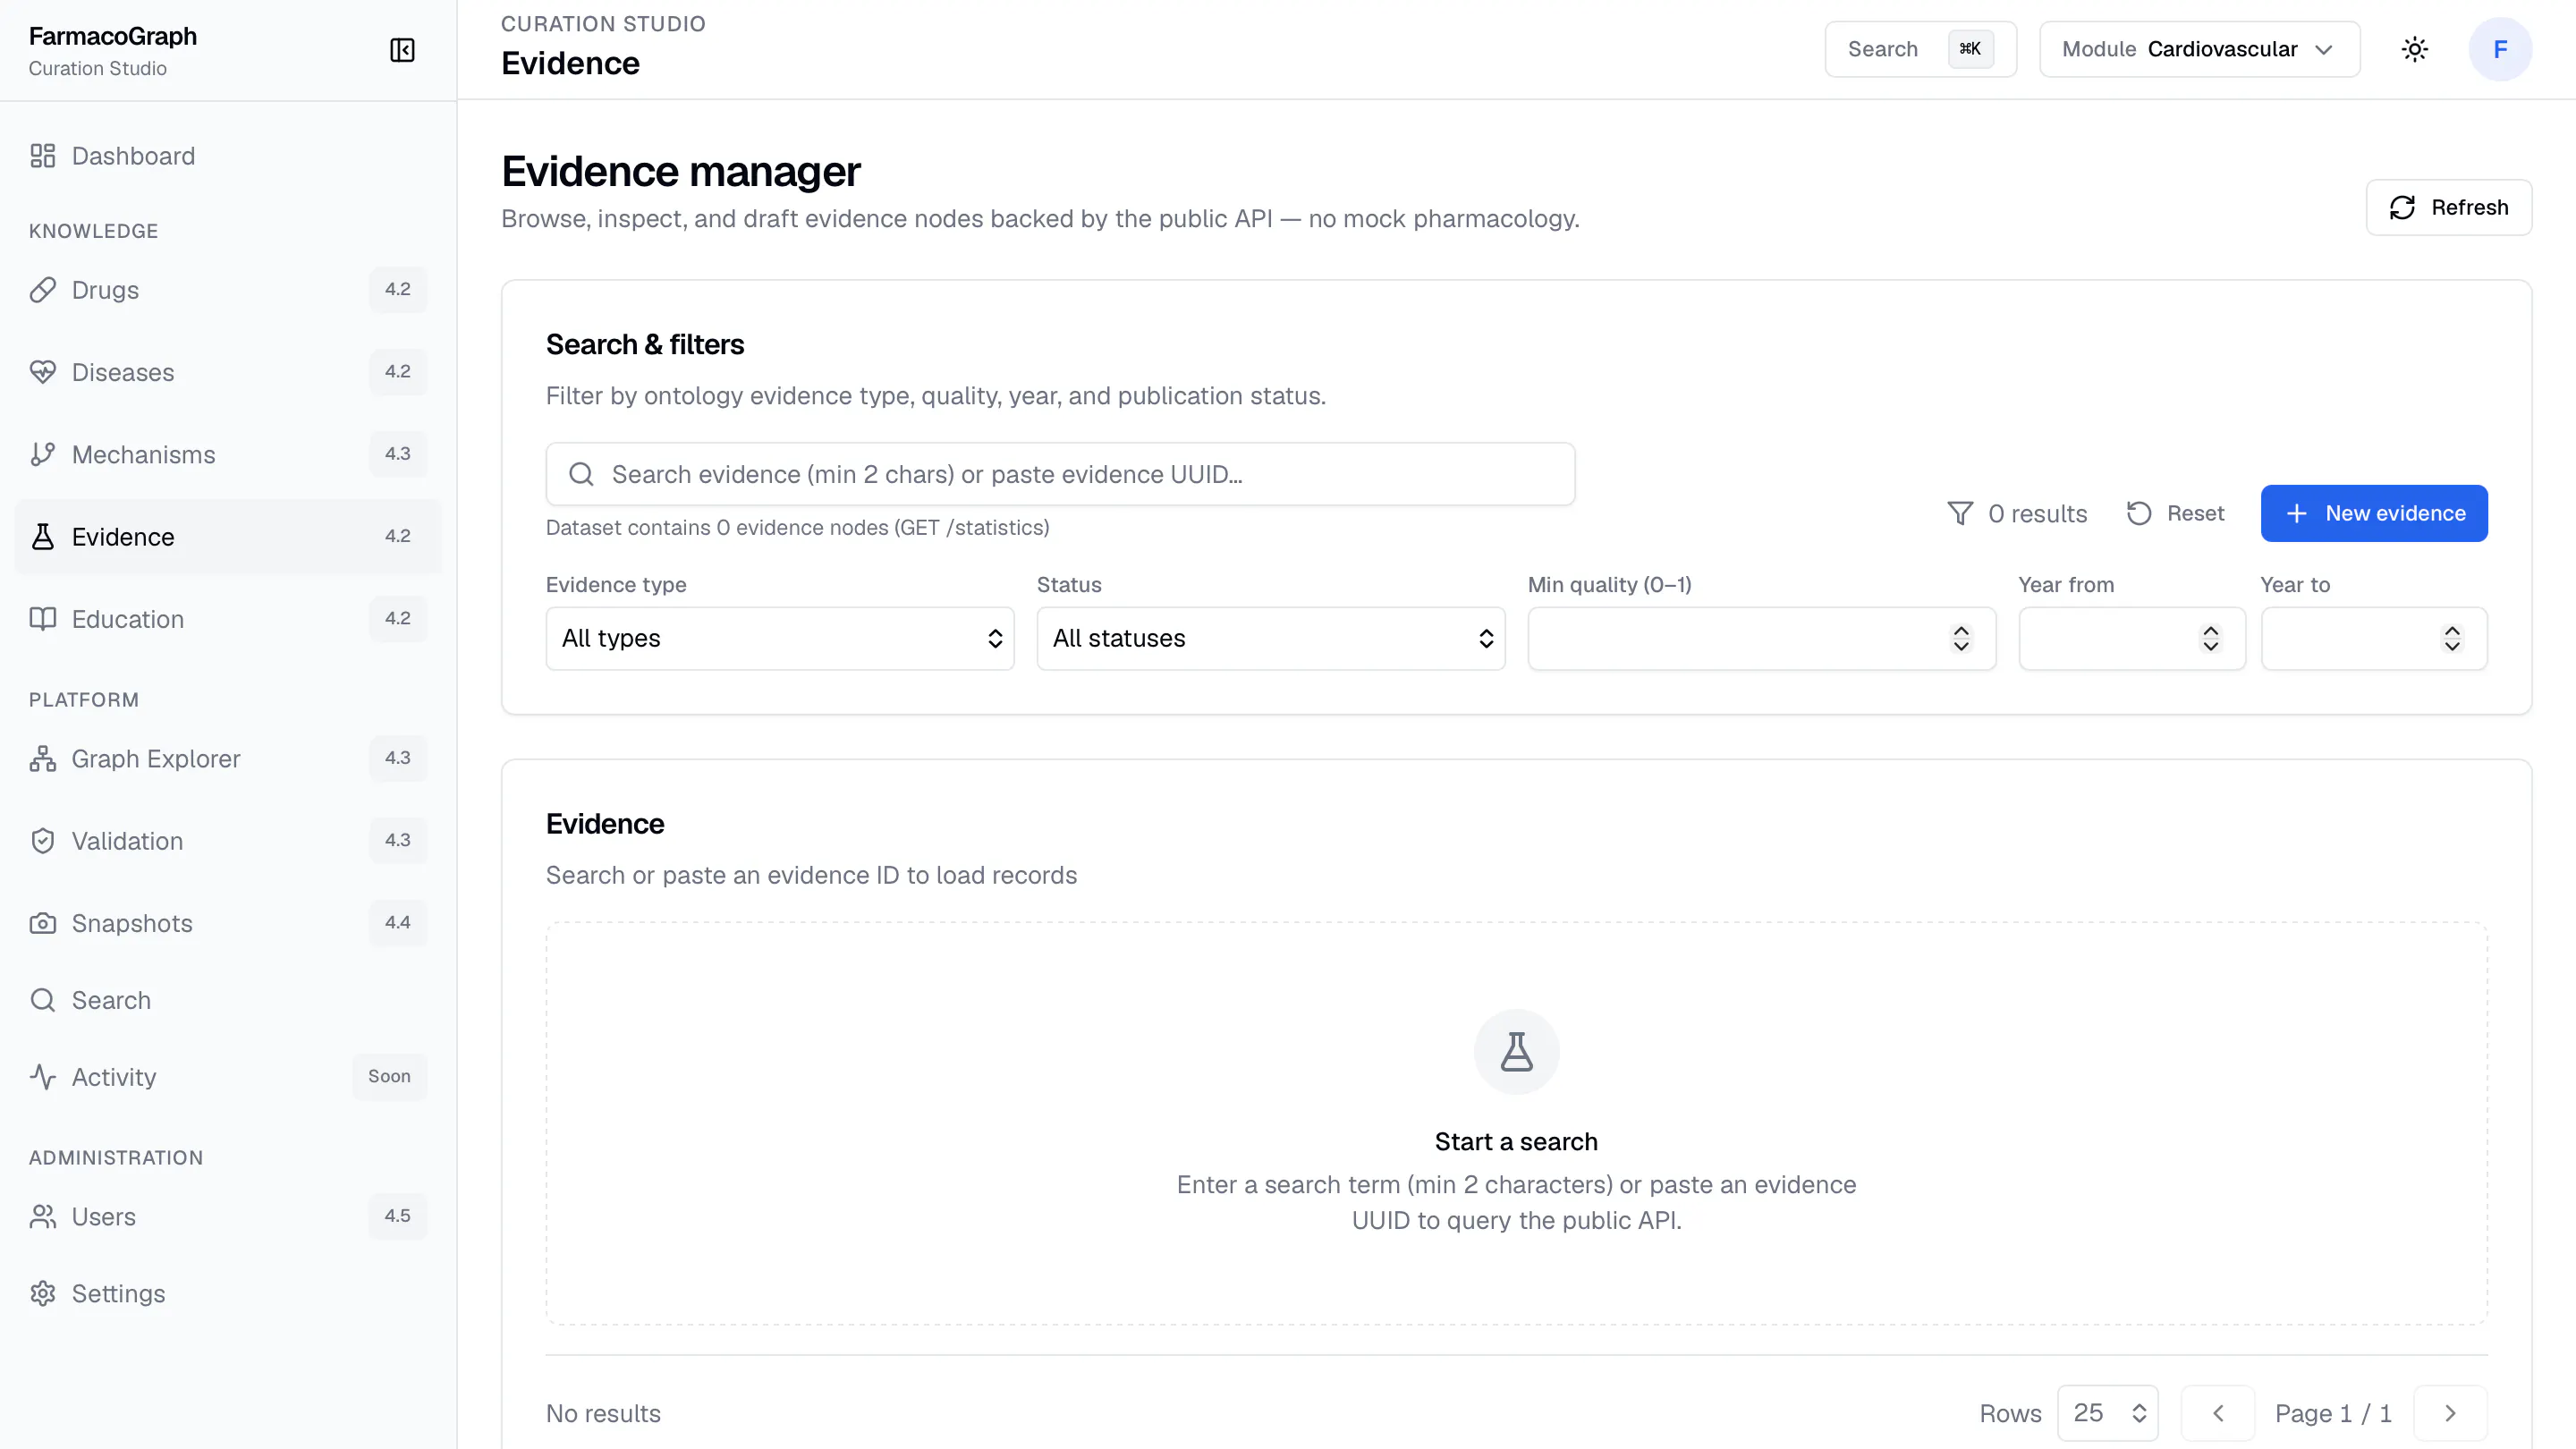Click the New evidence button
This screenshot has width=2576, height=1449.
pos(2374,513)
